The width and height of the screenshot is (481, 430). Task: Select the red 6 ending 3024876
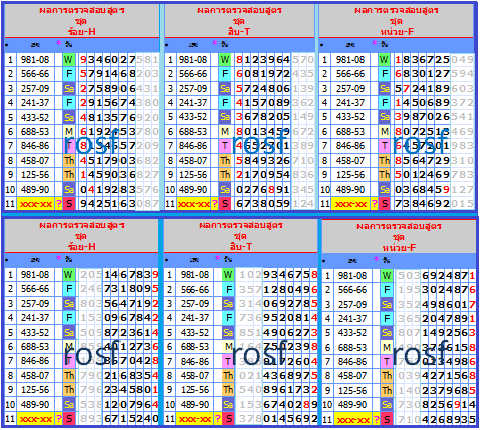click(472, 290)
